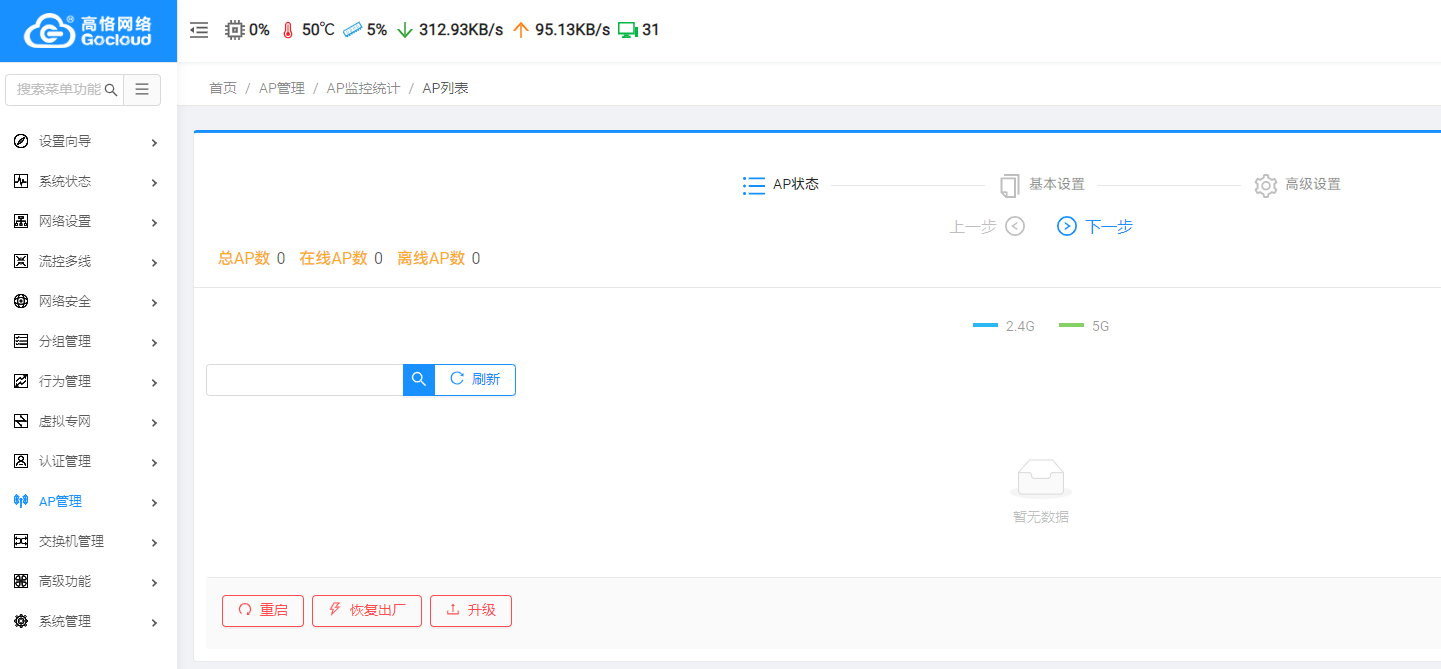Click the temperature thermometer icon
This screenshot has width=1441, height=669.
[x=288, y=30]
